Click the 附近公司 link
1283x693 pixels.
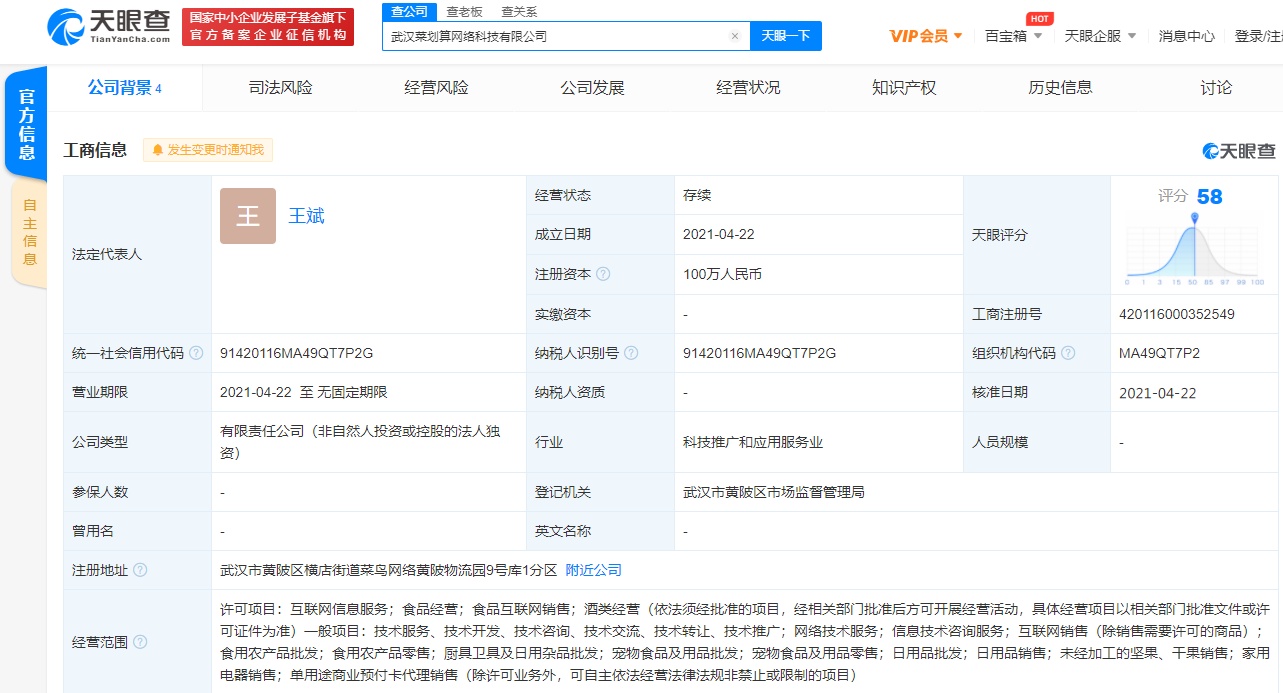point(593,570)
